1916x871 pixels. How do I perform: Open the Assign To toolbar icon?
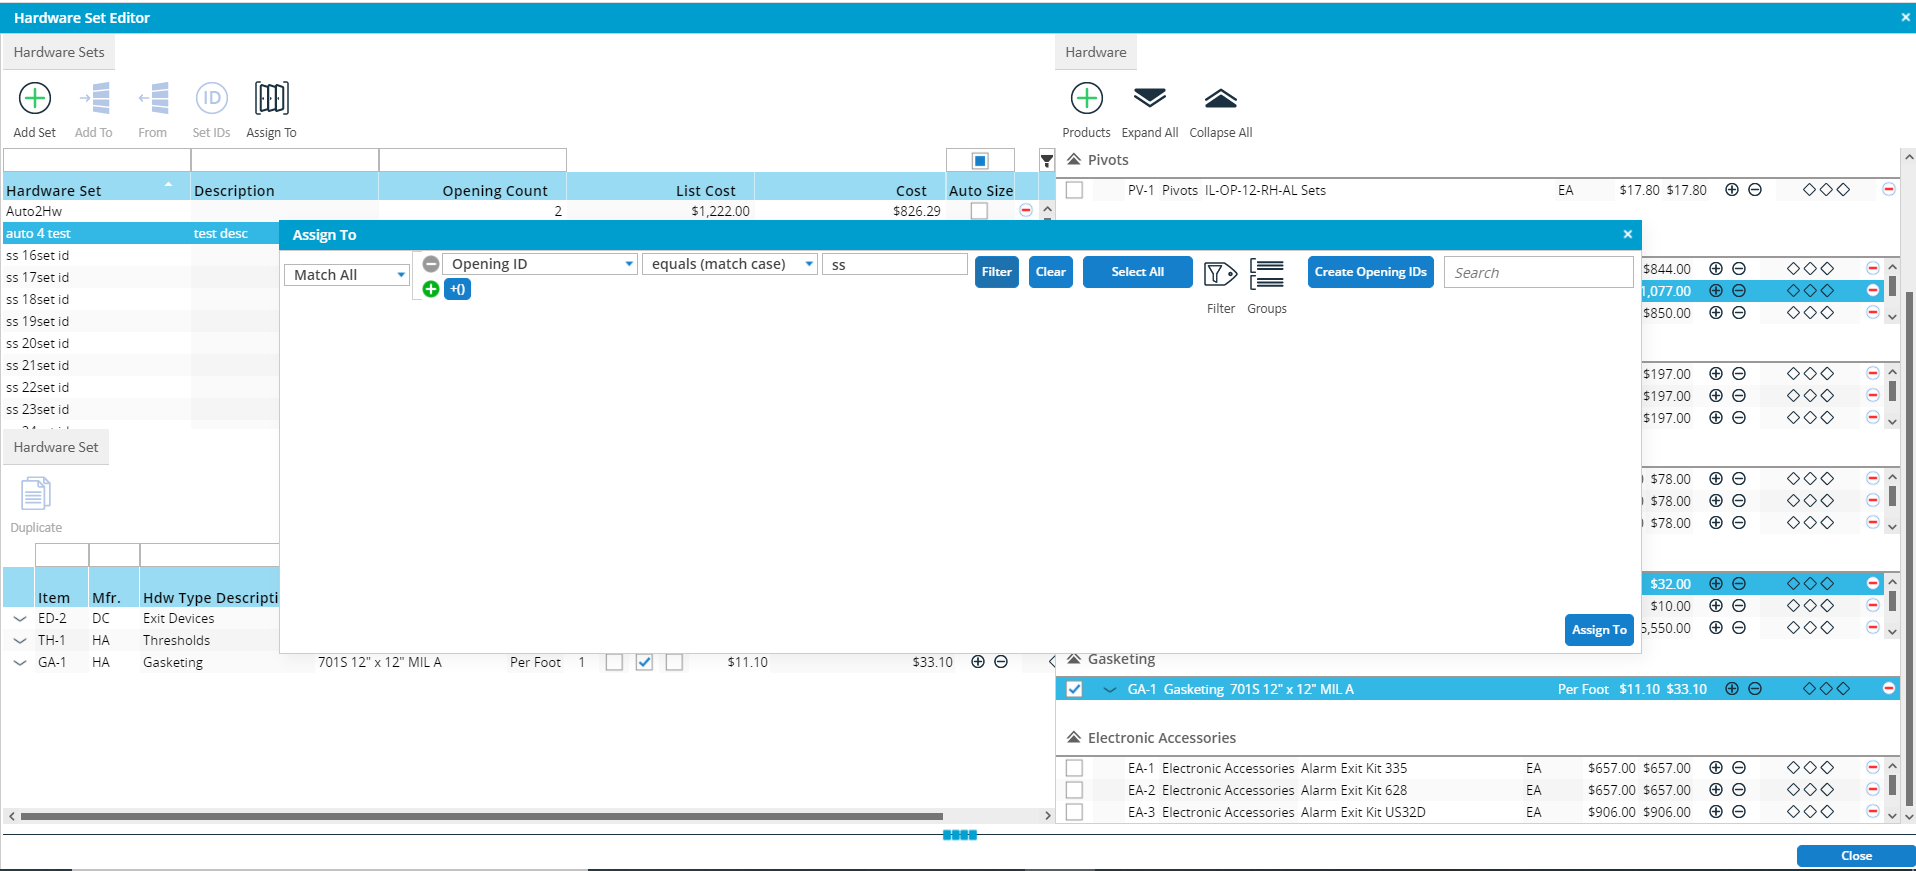[271, 99]
